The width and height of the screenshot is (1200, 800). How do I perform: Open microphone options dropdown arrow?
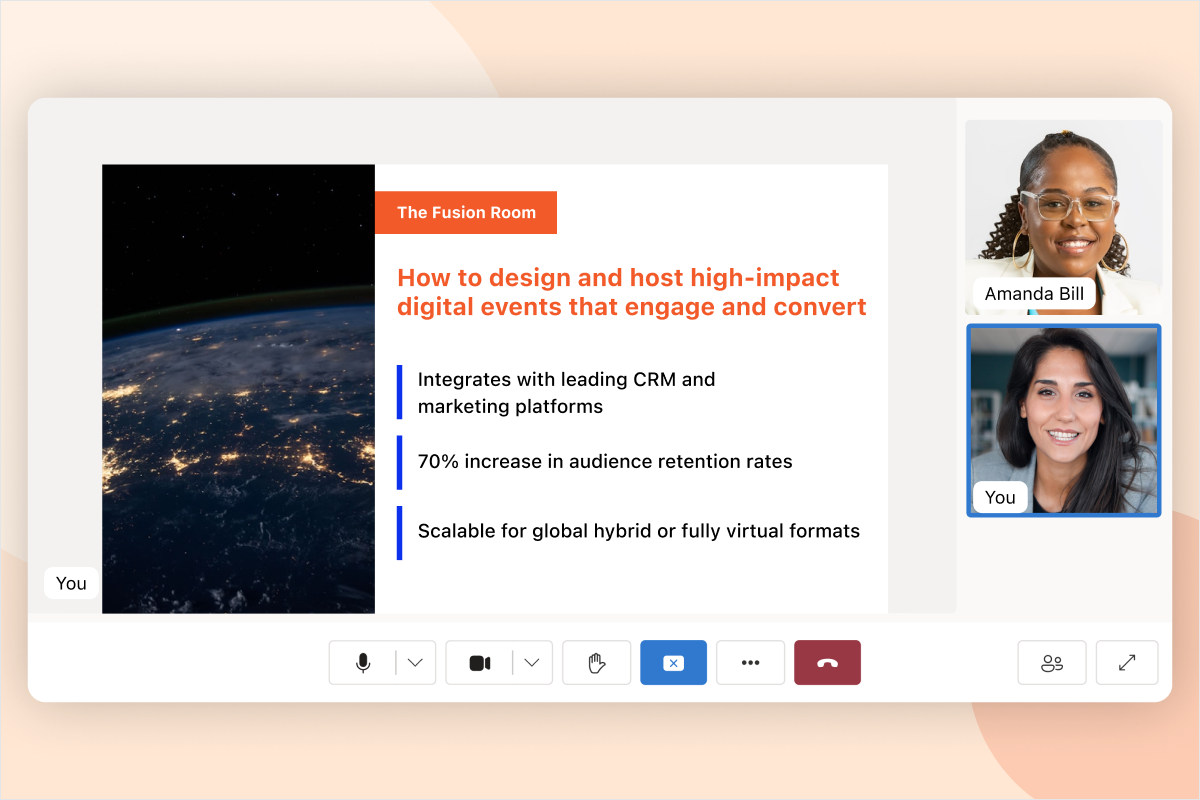(416, 663)
